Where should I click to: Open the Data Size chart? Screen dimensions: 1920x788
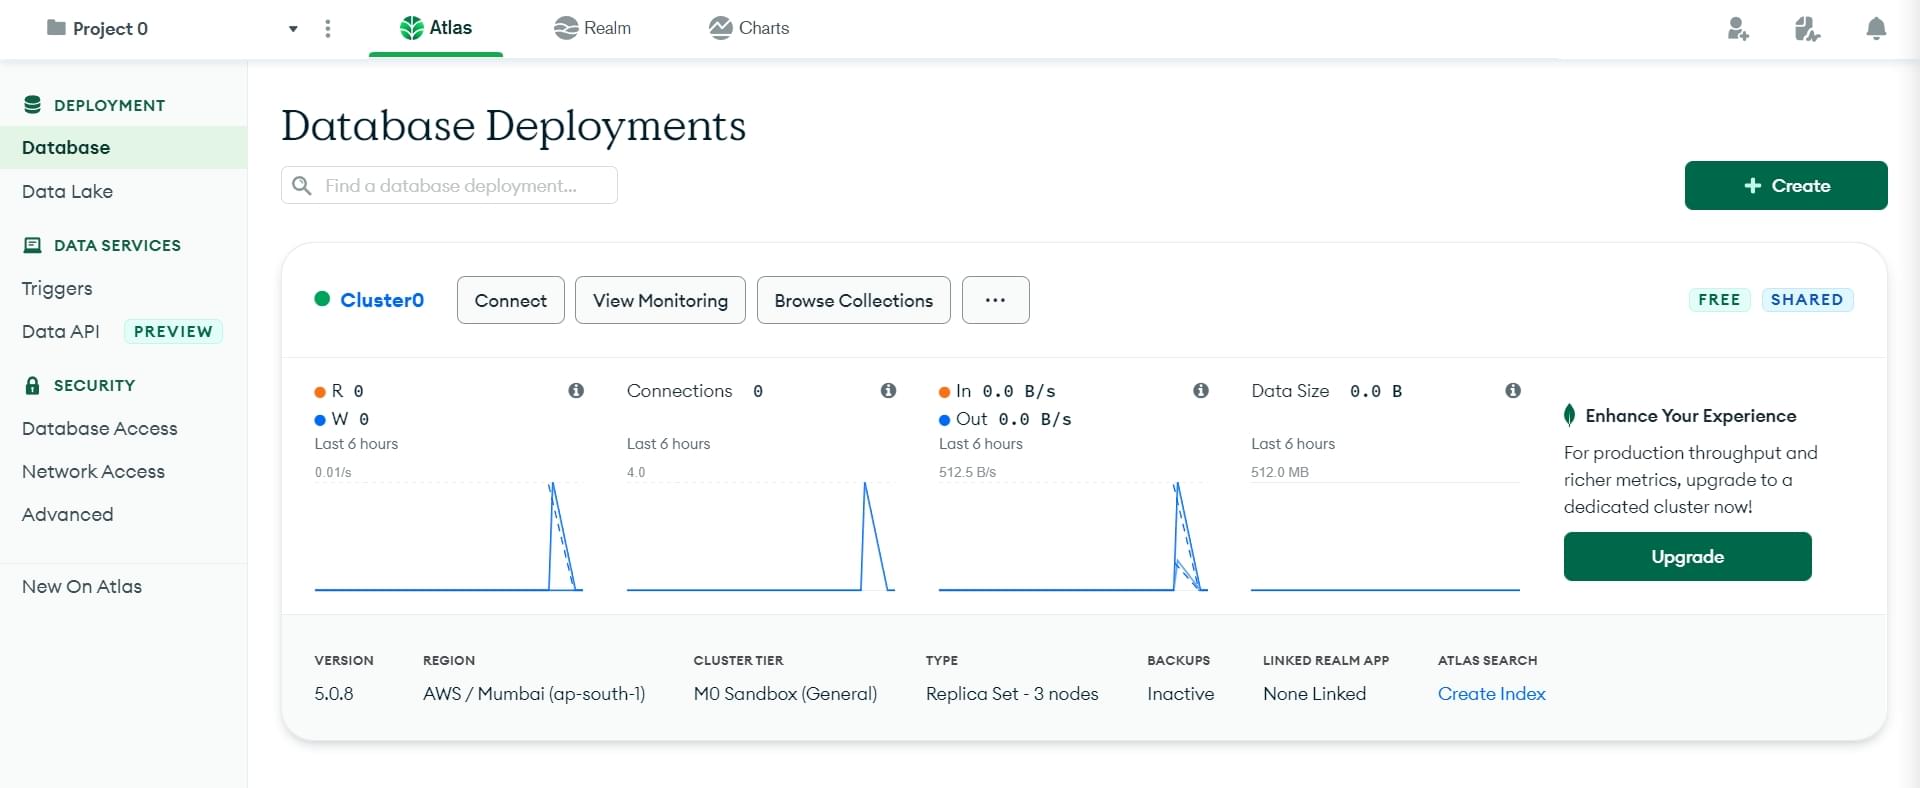(x=1385, y=536)
